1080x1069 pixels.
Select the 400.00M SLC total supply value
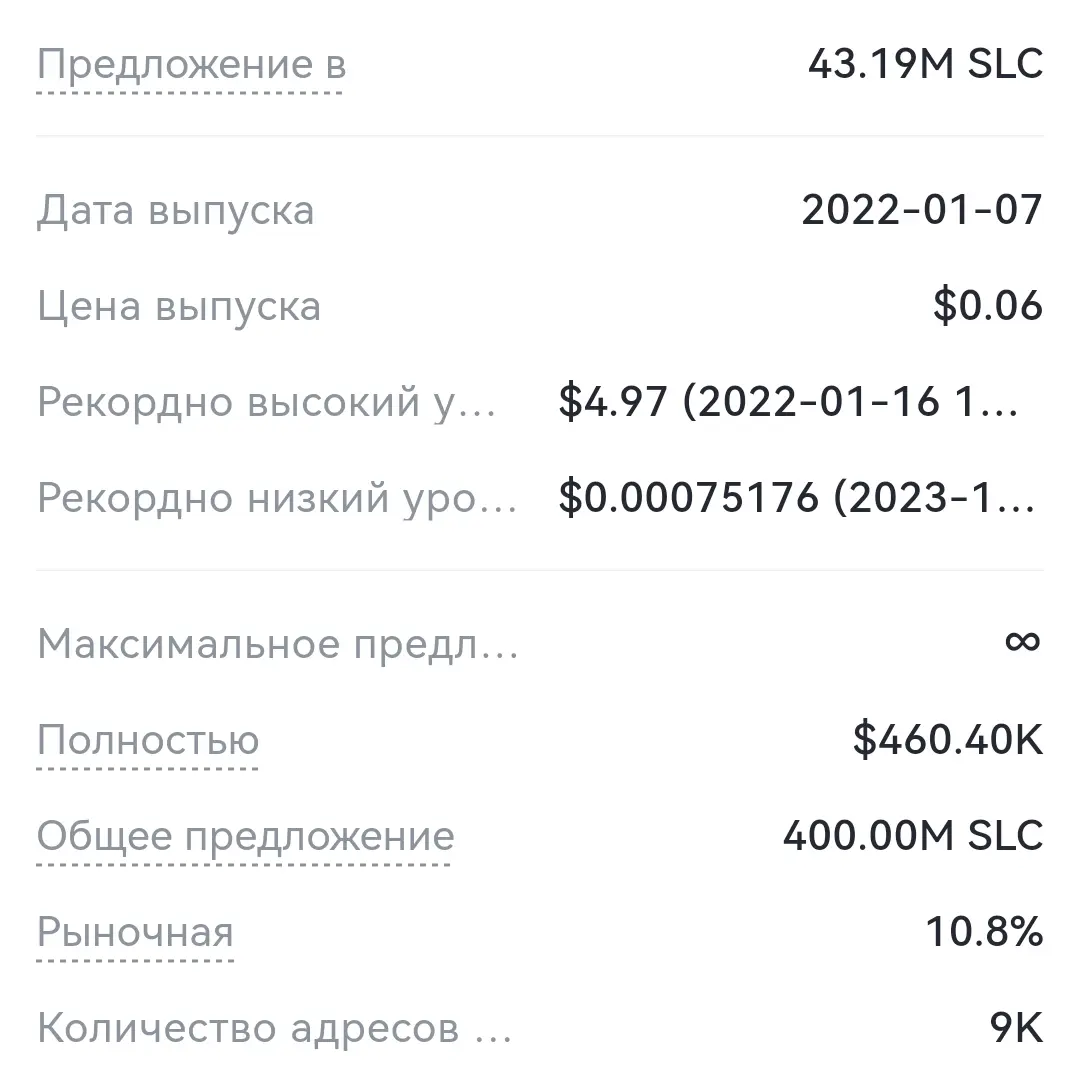(x=913, y=836)
